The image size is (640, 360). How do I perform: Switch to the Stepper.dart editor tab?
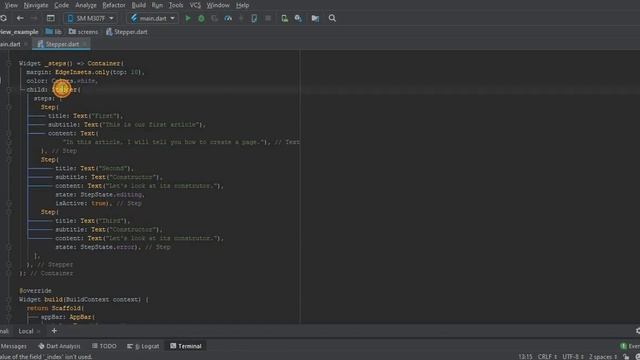[x=62, y=44]
